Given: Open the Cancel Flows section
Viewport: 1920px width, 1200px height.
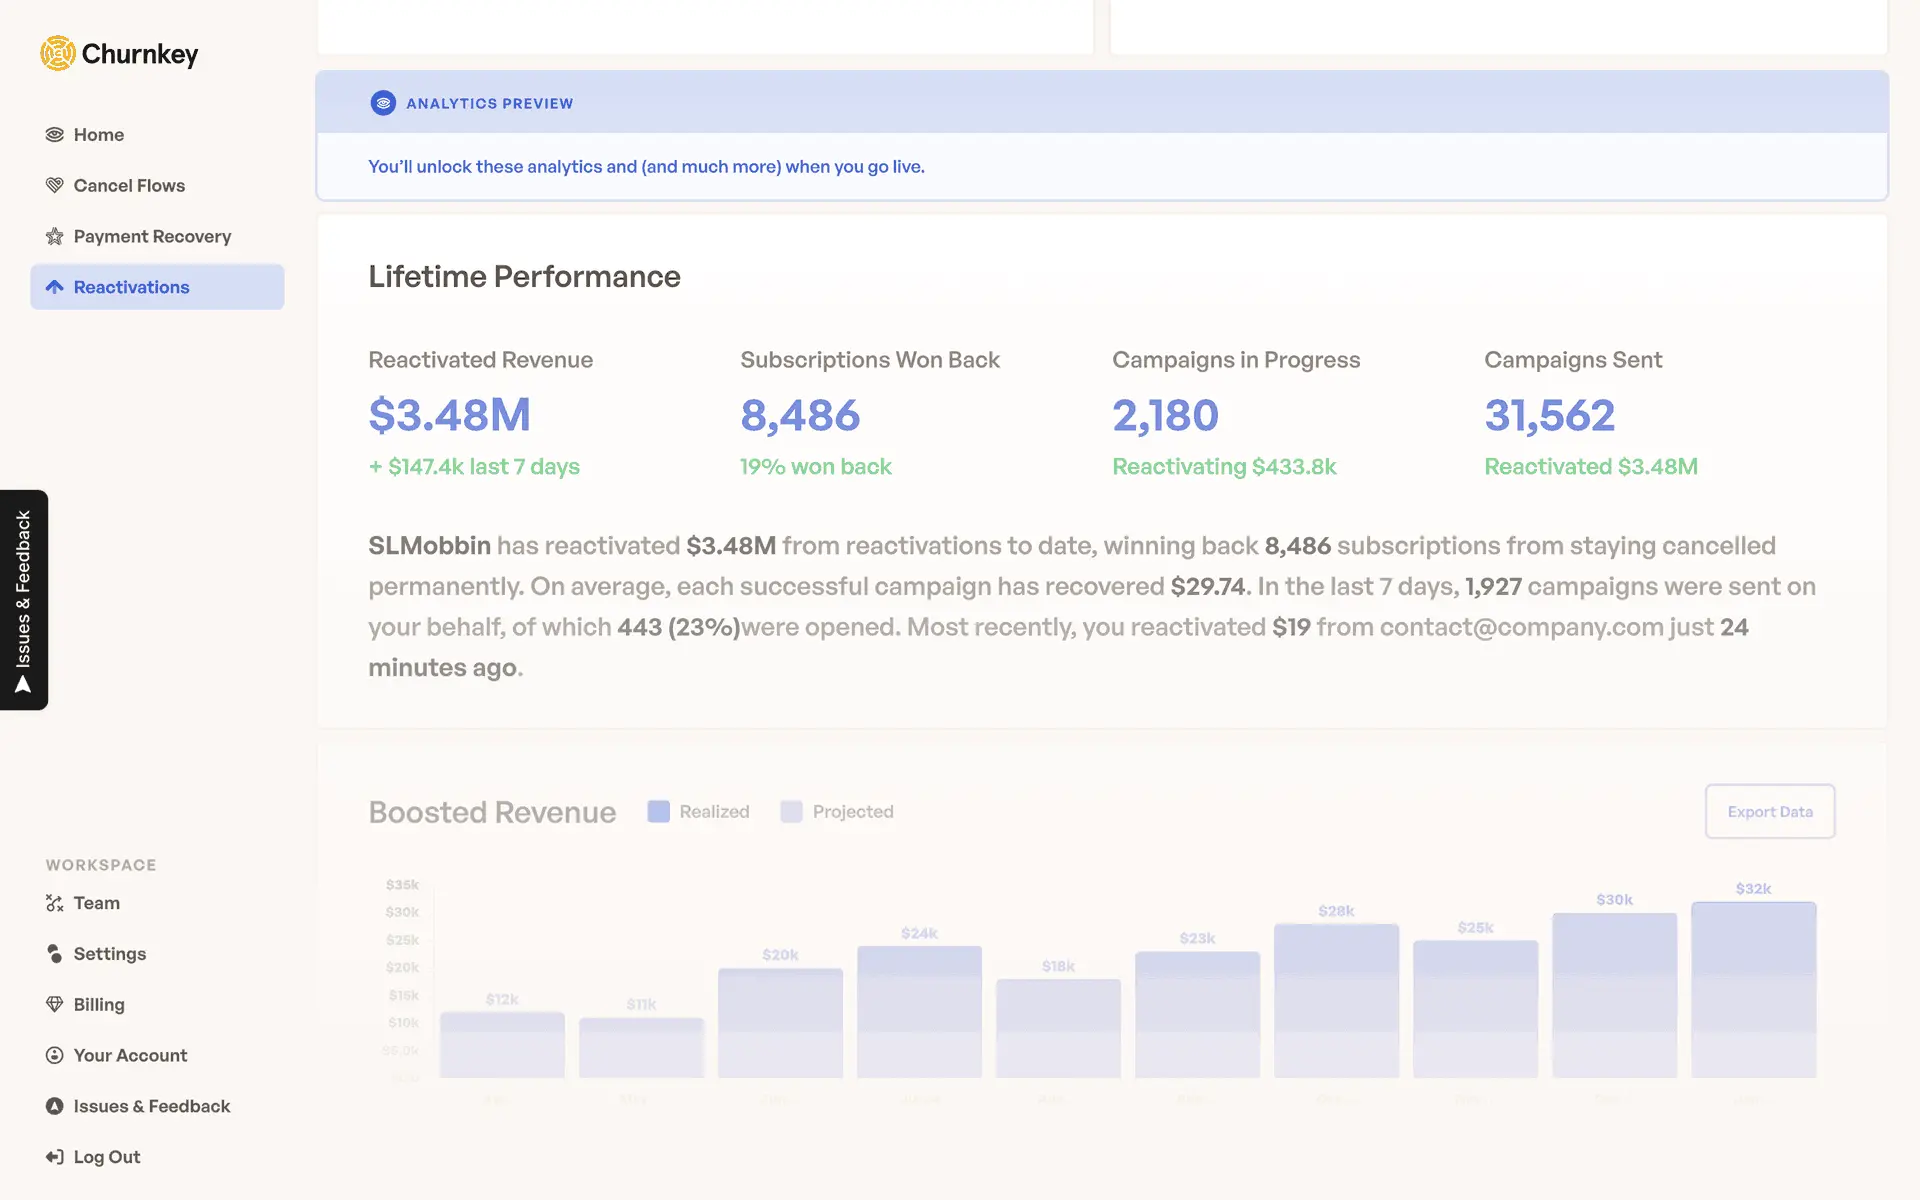Looking at the screenshot, I should click(x=129, y=186).
